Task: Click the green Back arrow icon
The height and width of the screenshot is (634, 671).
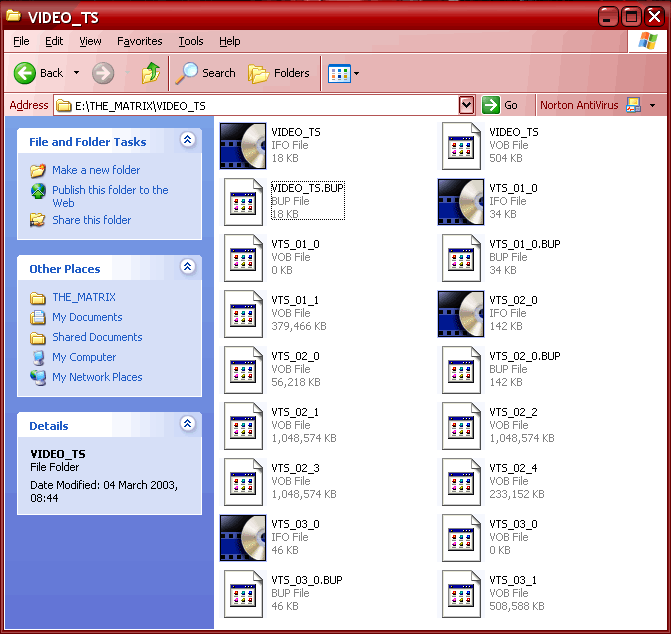Action: click(24, 73)
